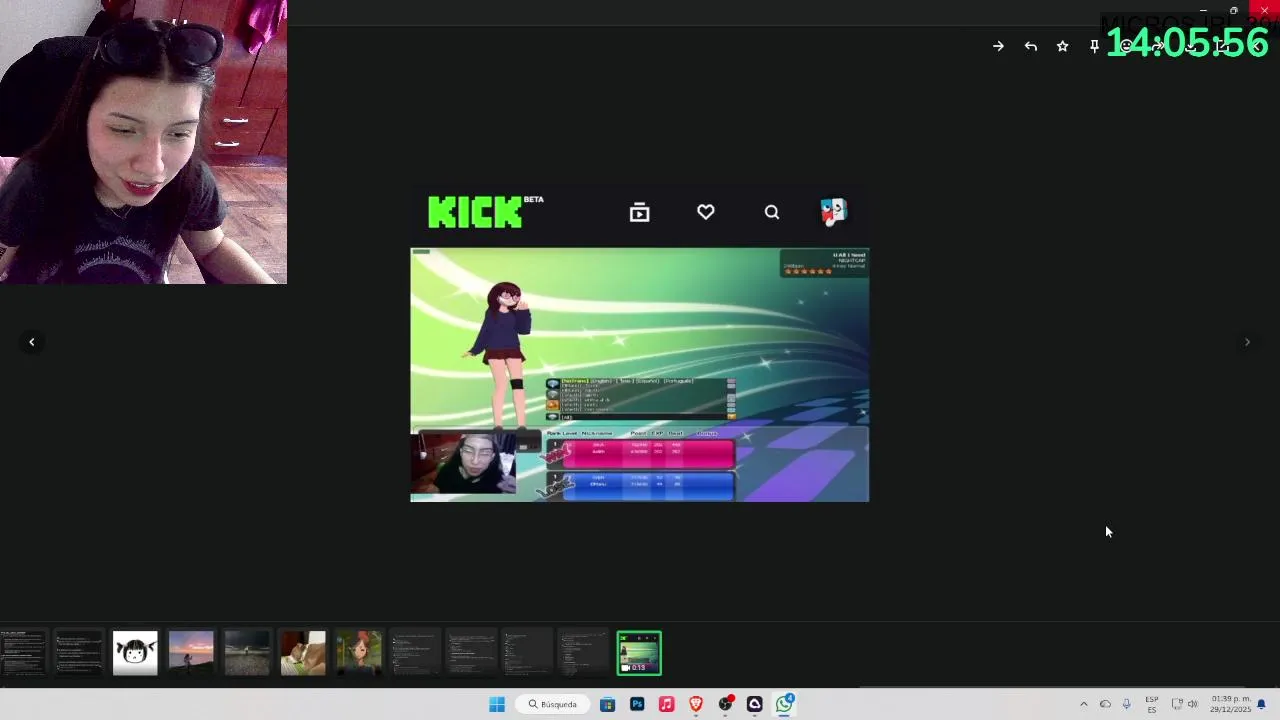Open the dark beach landscape thumbnail
The image size is (1280, 720).
pyautogui.click(x=247, y=653)
